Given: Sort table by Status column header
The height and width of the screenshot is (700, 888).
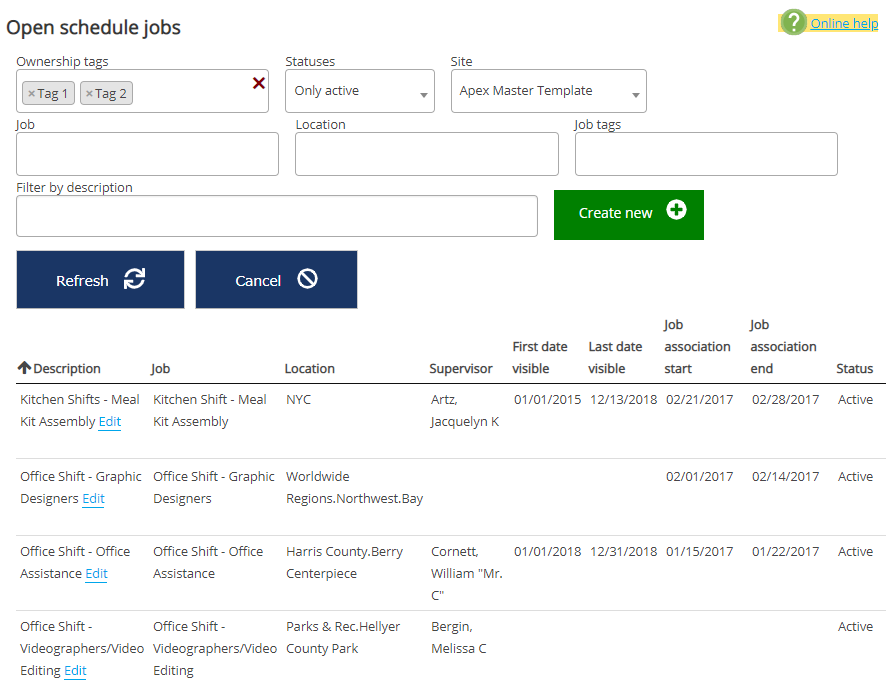Looking at the screenshot, I should click(x=854, y=368).
